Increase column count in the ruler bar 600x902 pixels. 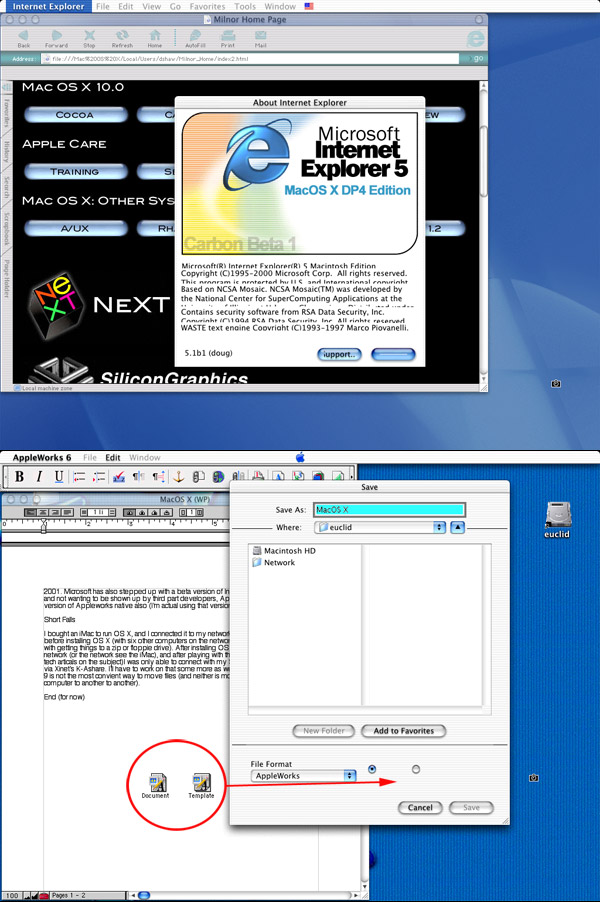click(x=200, y=512)
